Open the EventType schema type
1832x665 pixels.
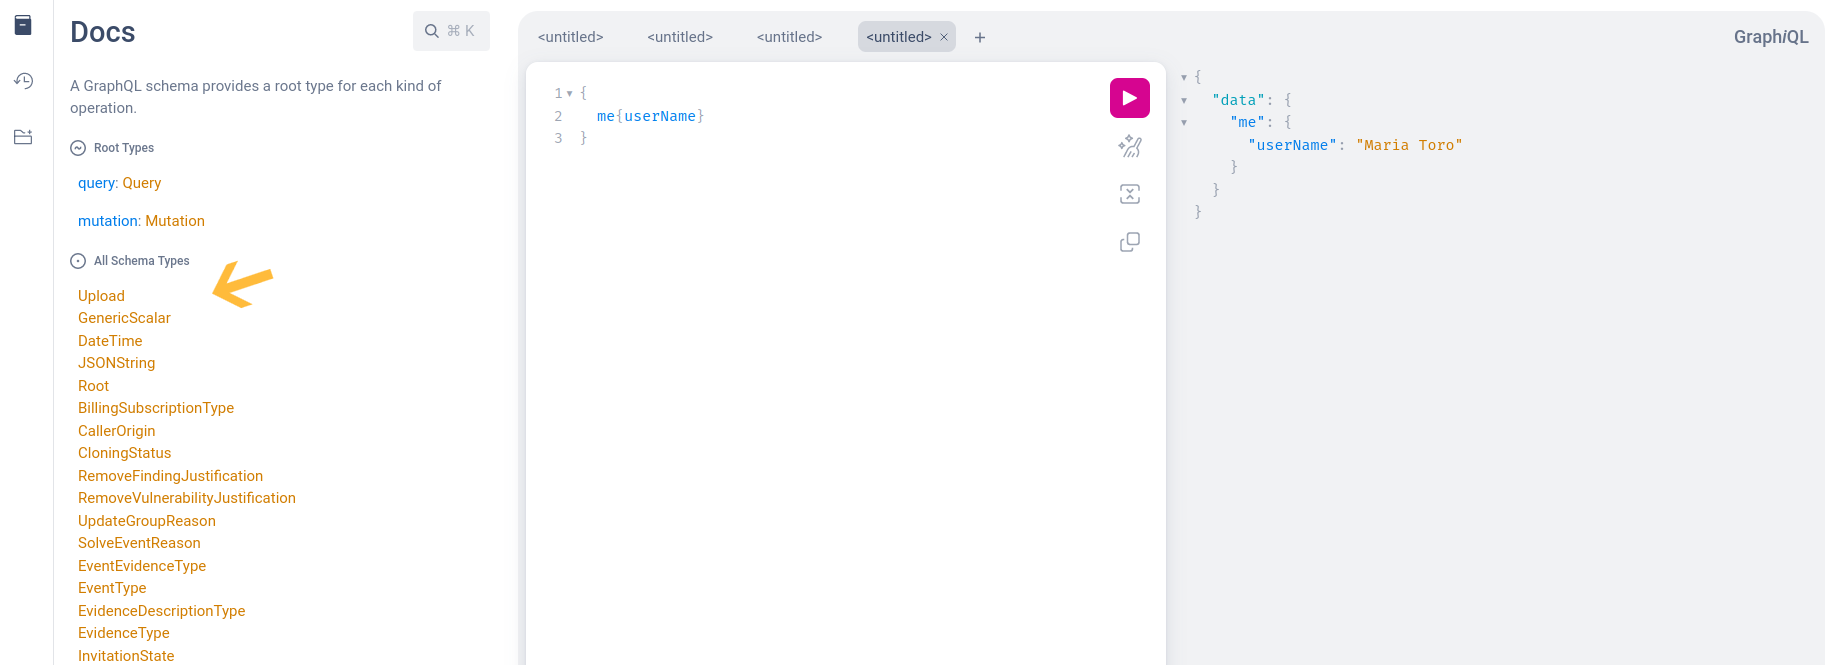pos(112,588)
